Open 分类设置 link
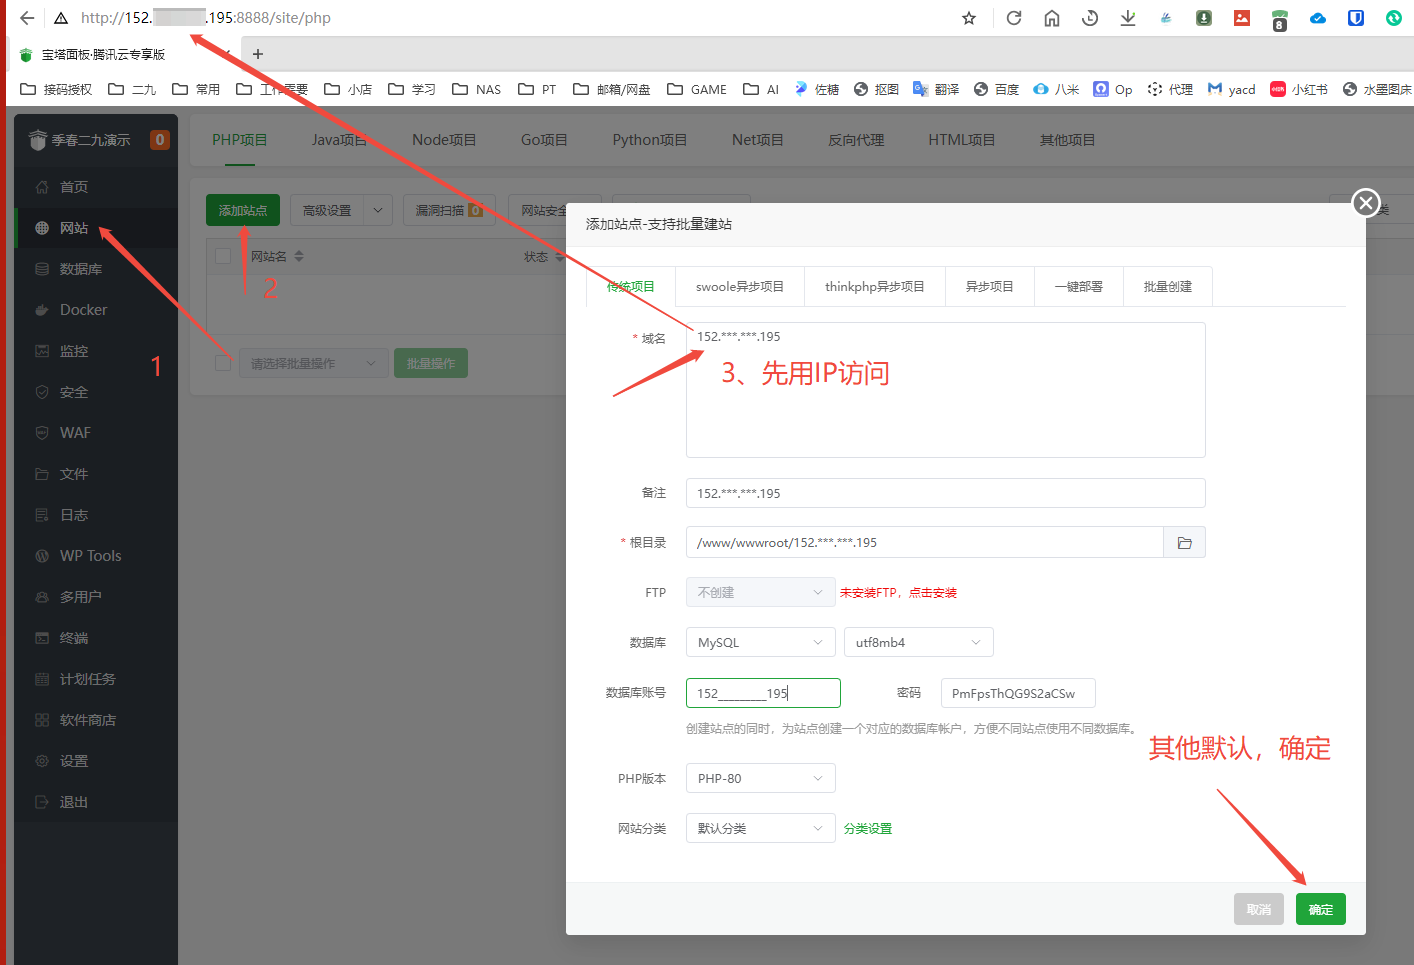This screenshot has height=965, width=1414. [x=867, y=829]
